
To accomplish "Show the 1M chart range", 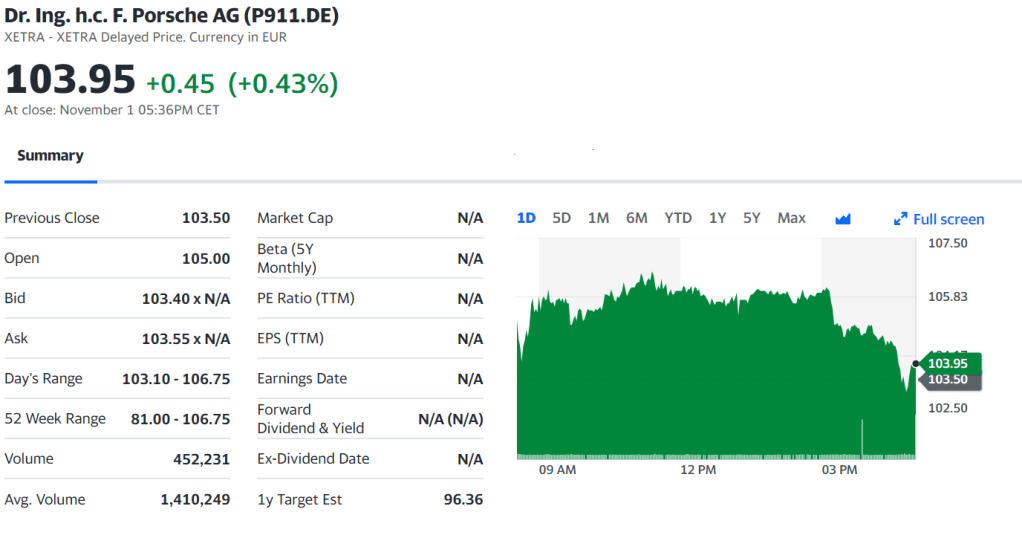I will [x=598, y=218].
